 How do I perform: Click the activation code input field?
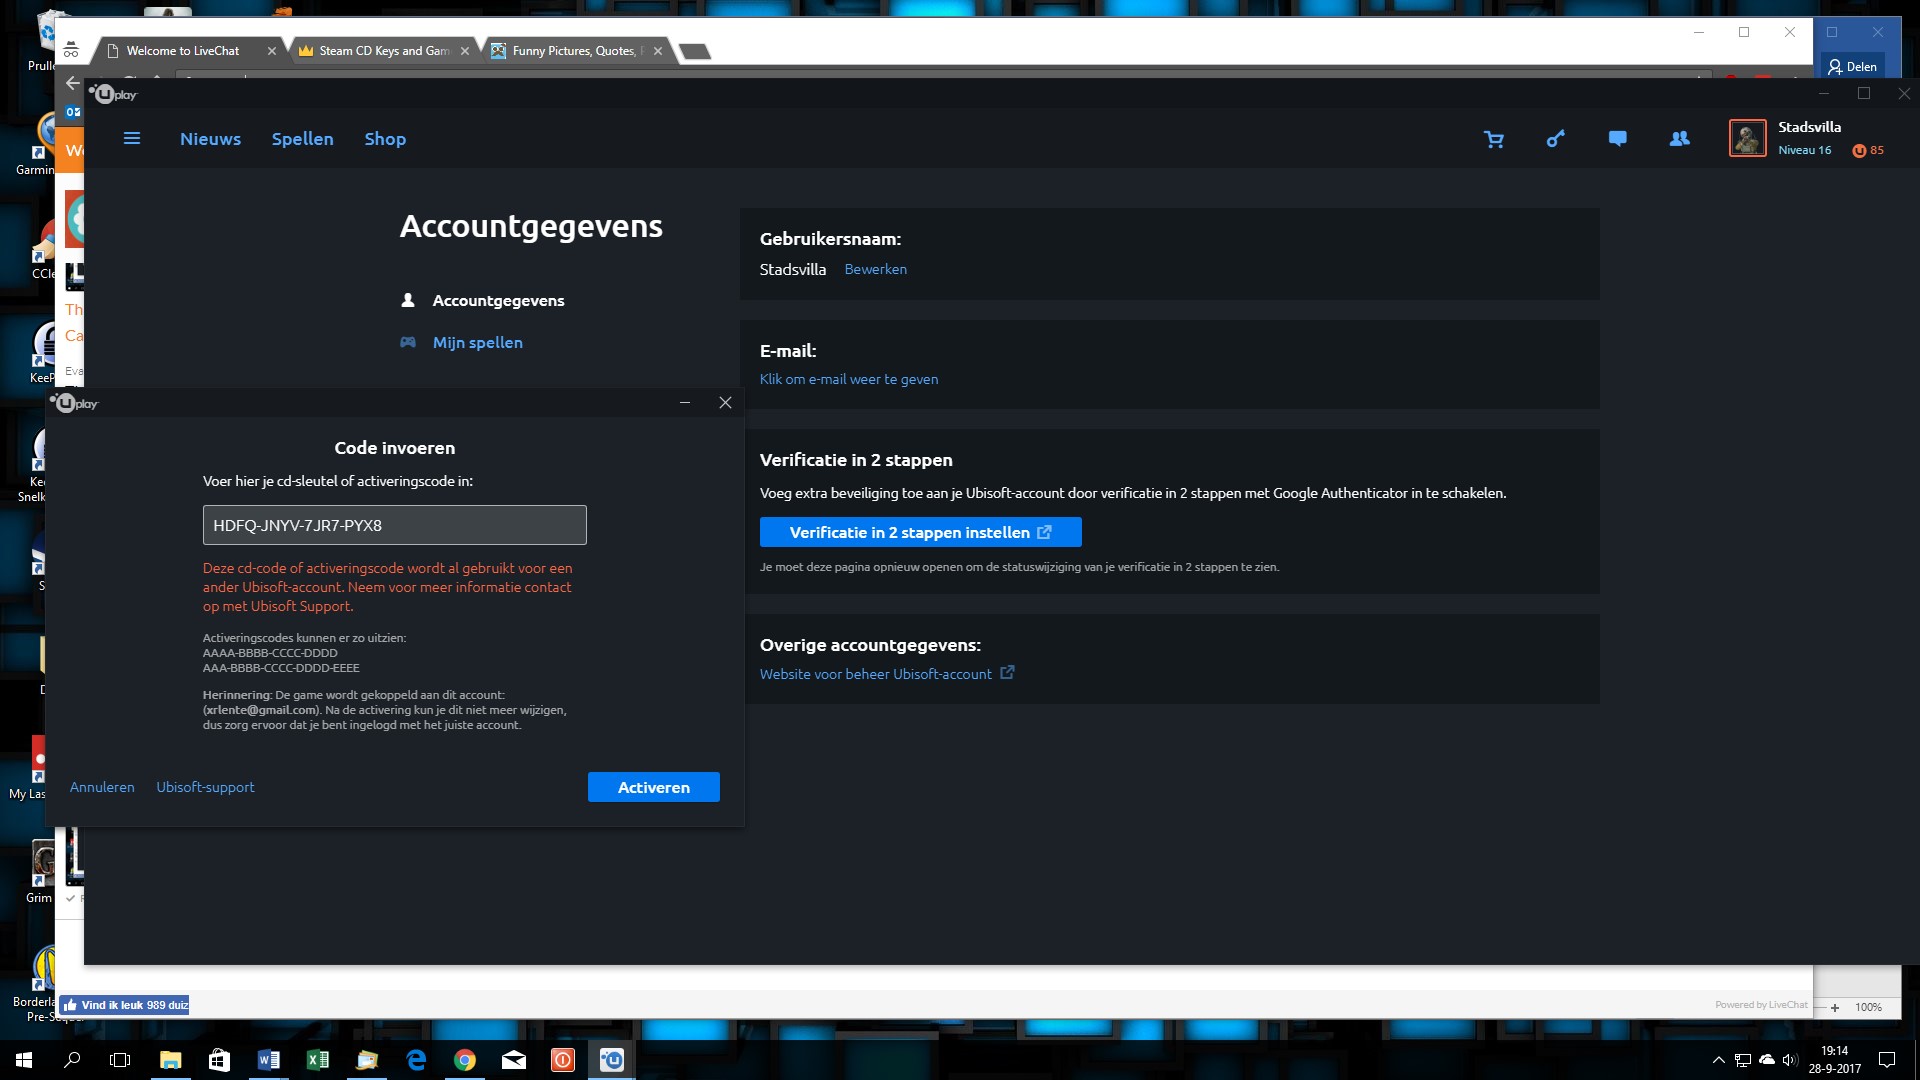tap(394, 525)
